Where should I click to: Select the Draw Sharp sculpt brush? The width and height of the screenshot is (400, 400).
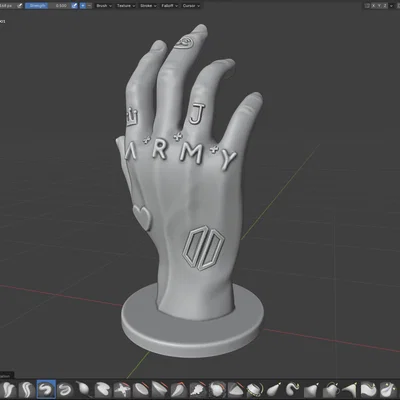pos(27,389)
